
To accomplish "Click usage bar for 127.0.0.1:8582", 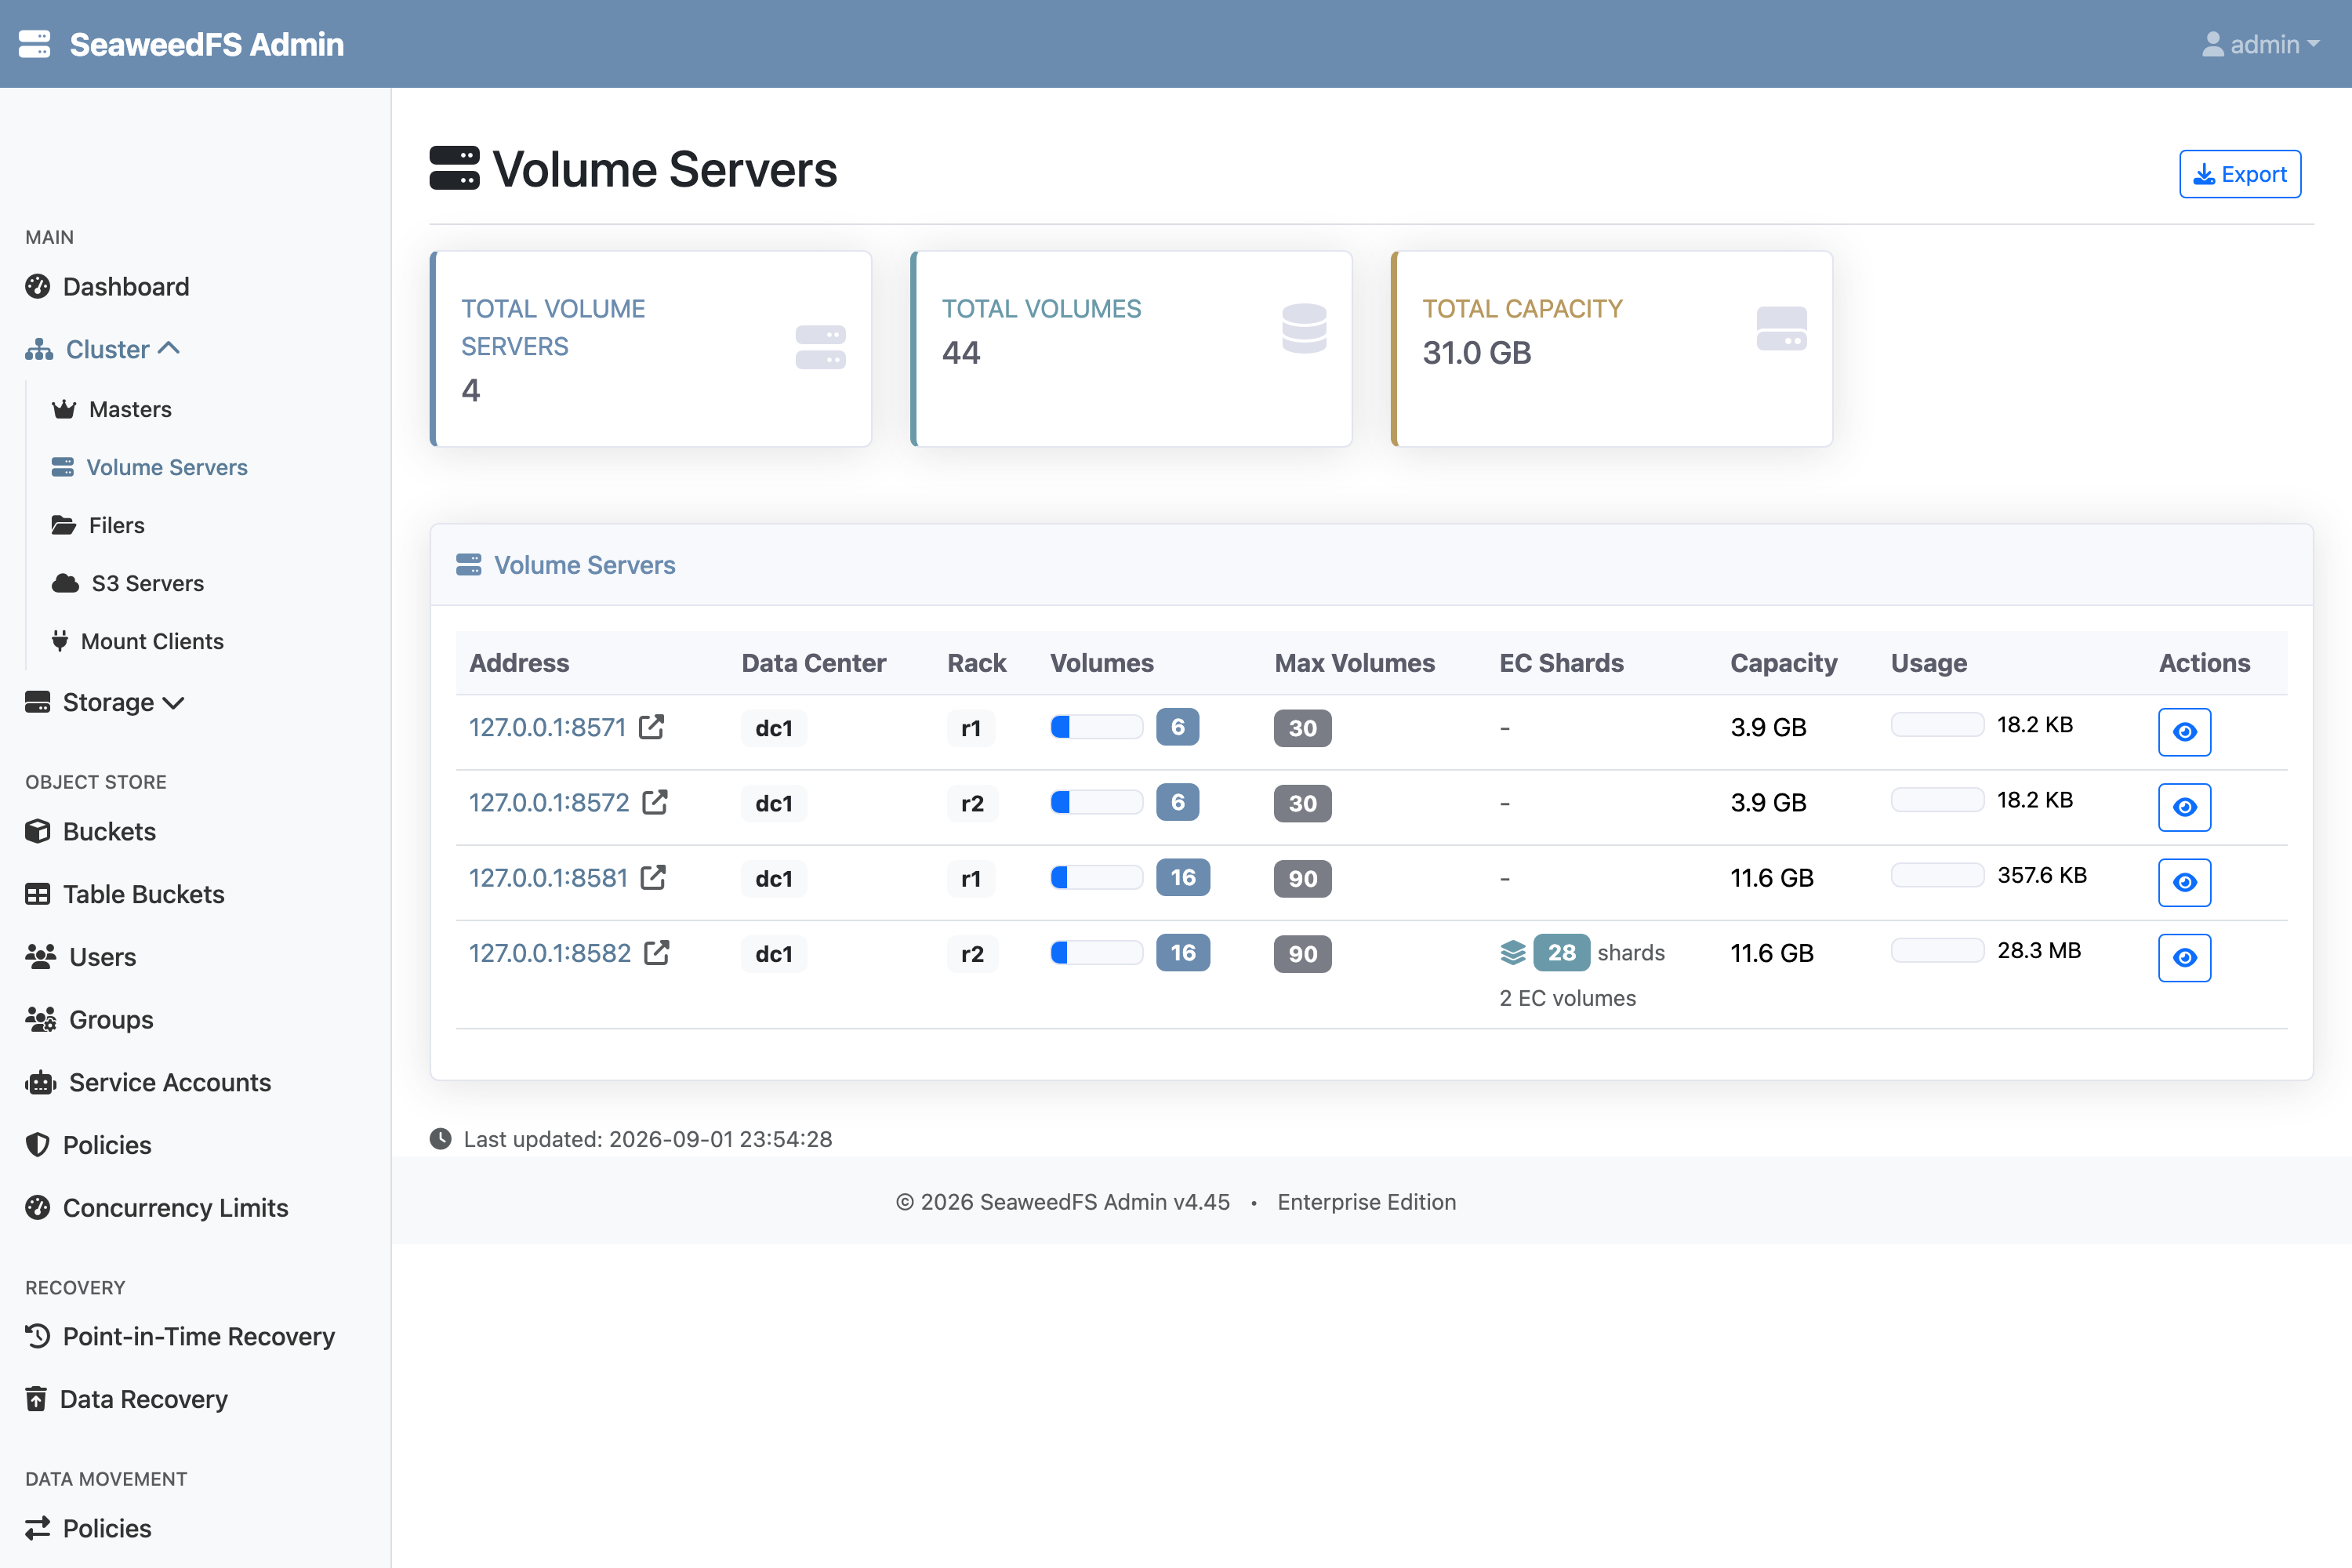I will click(x=1937, y=950).
